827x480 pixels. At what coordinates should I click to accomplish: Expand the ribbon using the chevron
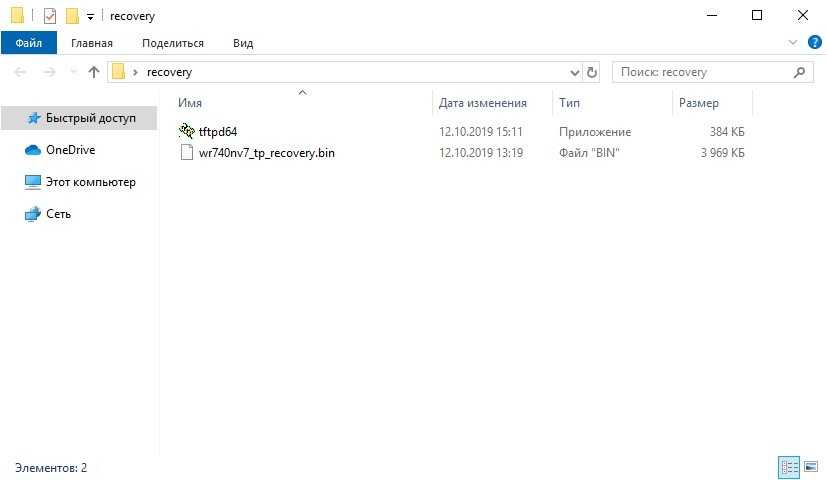(x=792, y=43)
